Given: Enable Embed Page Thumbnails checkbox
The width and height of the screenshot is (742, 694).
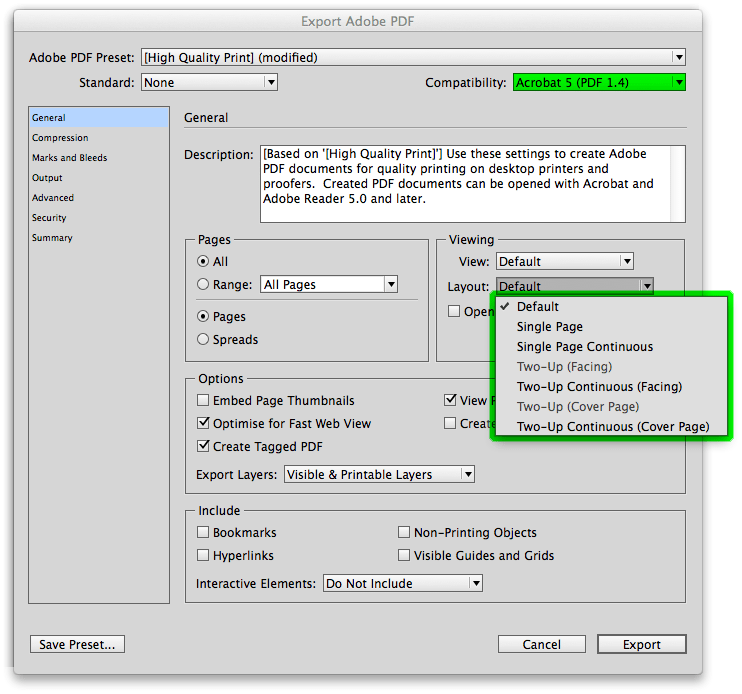Looking at the screenshot, I should tap(203, 400).
